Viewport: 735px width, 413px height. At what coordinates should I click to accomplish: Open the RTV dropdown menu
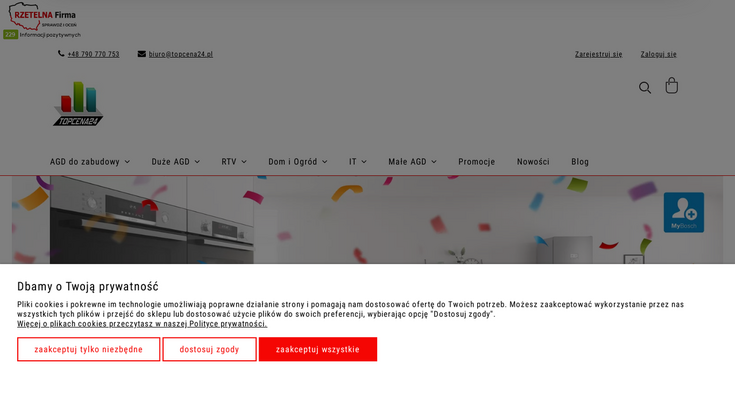tap(234, 162)
